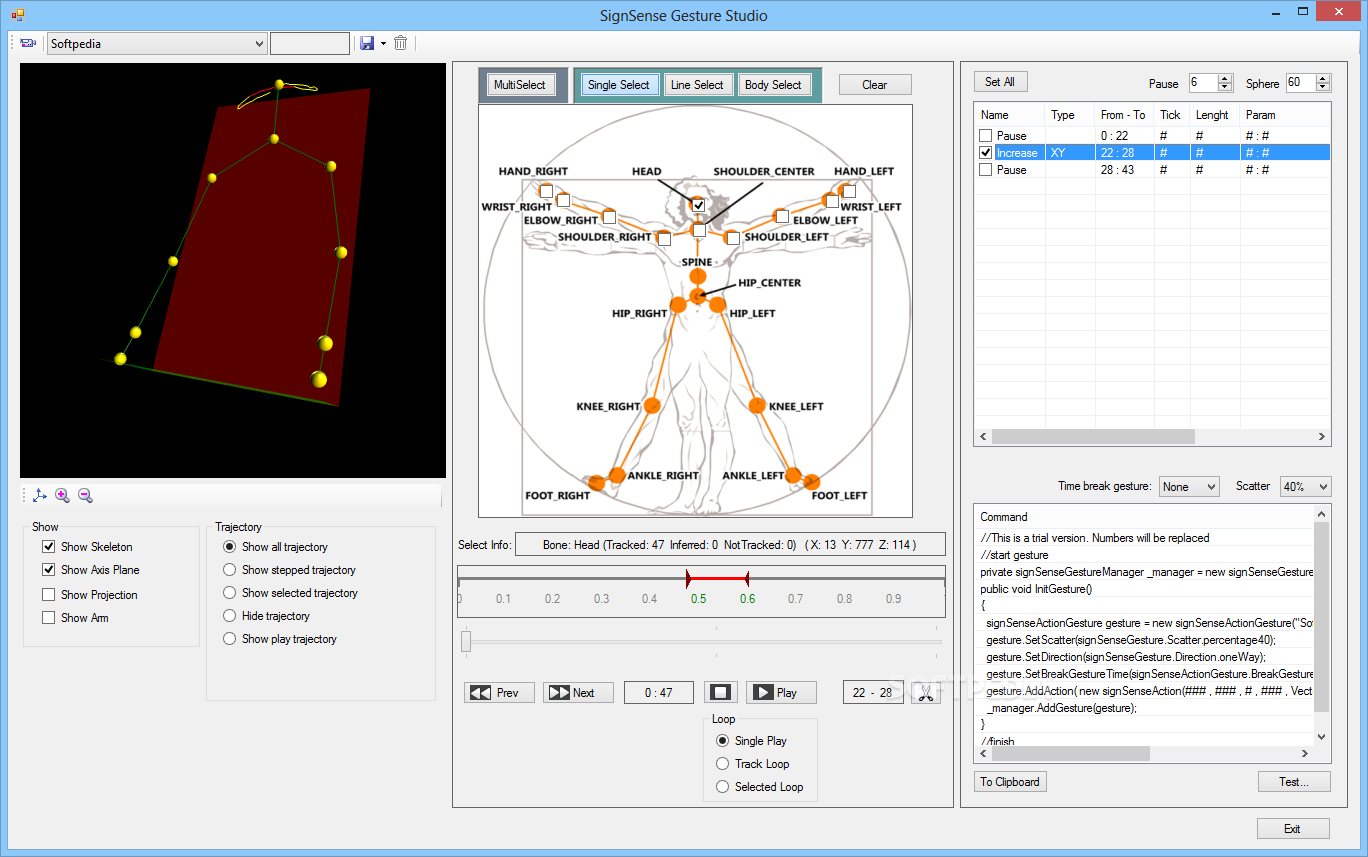Viewport: 1368px width, 857px height.
Task: Select the KNEE_RIGHT joint dot
Action: point(652,405)
